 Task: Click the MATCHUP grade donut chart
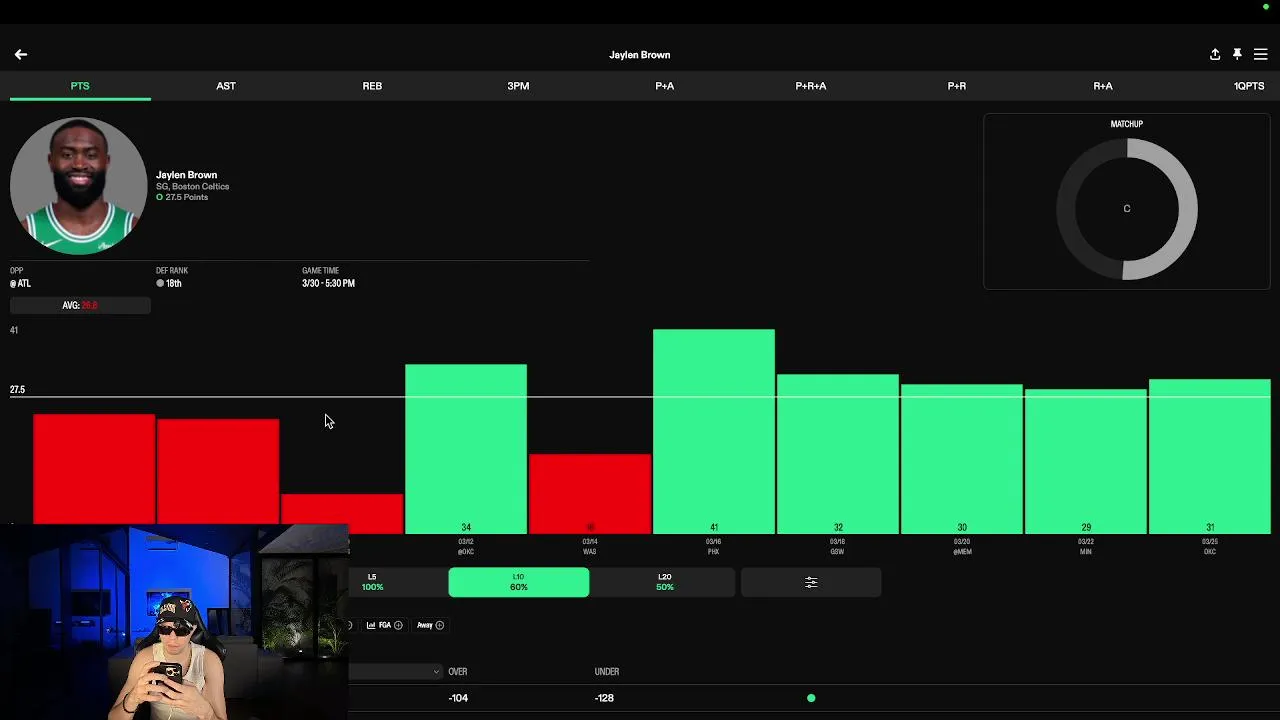point(1127,209)
